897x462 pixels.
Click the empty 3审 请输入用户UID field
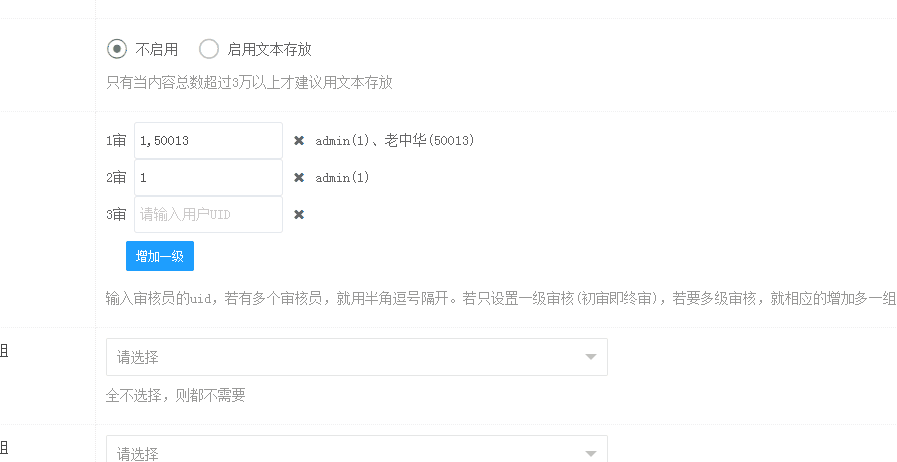coord(208,214)
